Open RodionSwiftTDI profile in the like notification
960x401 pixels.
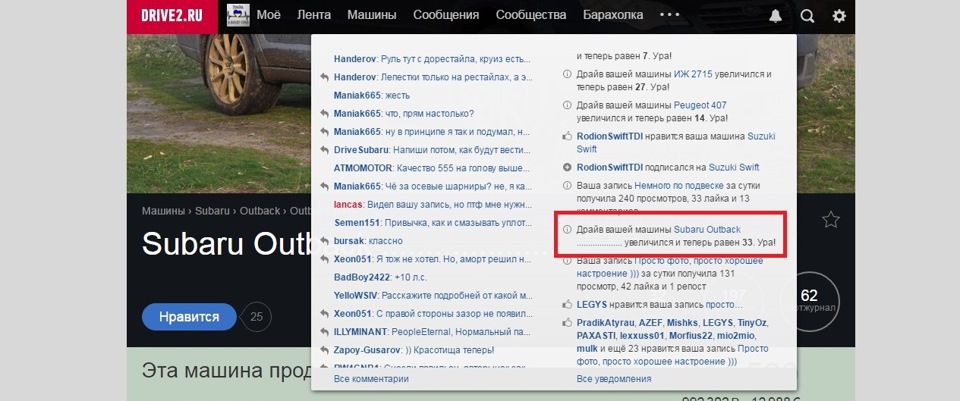click(x=610, y=136)
